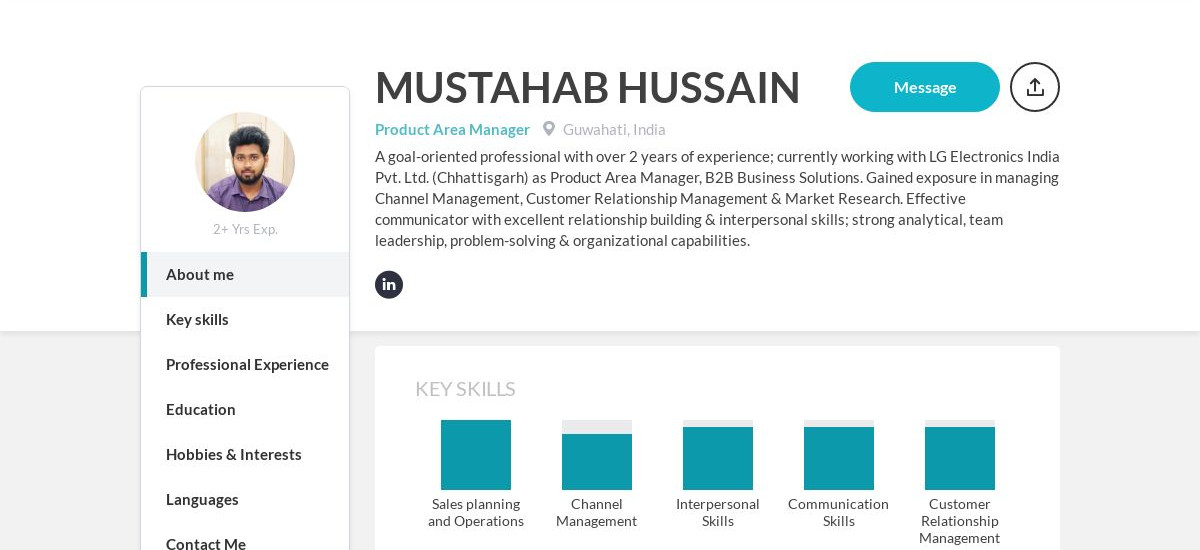Click the Sales planning and Operations bar
1200x550 pixels.
[476, 455]
